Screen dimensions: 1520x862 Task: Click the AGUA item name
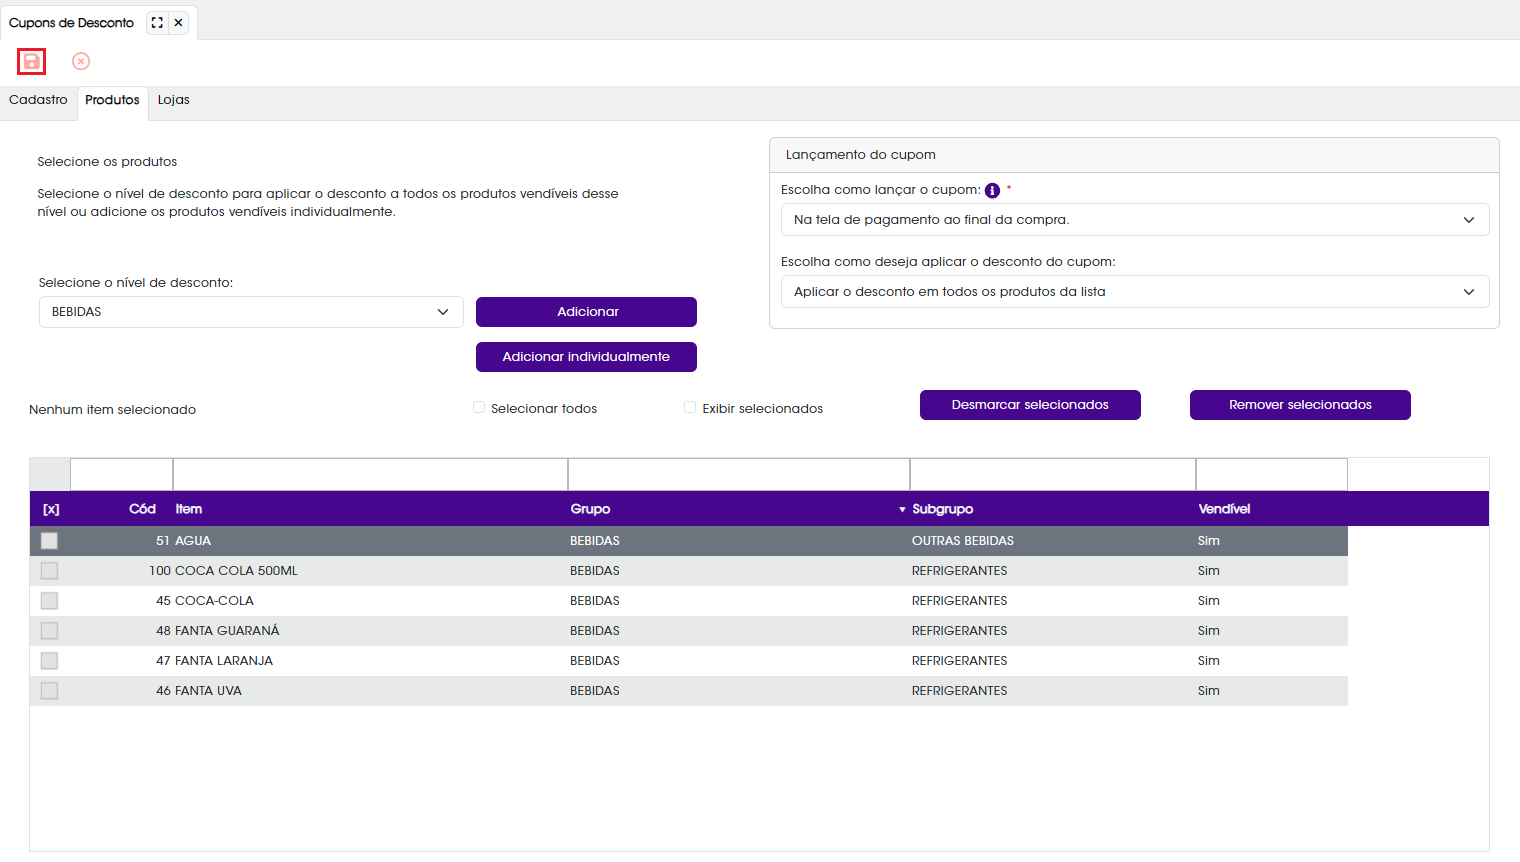(x=193, y=541)
